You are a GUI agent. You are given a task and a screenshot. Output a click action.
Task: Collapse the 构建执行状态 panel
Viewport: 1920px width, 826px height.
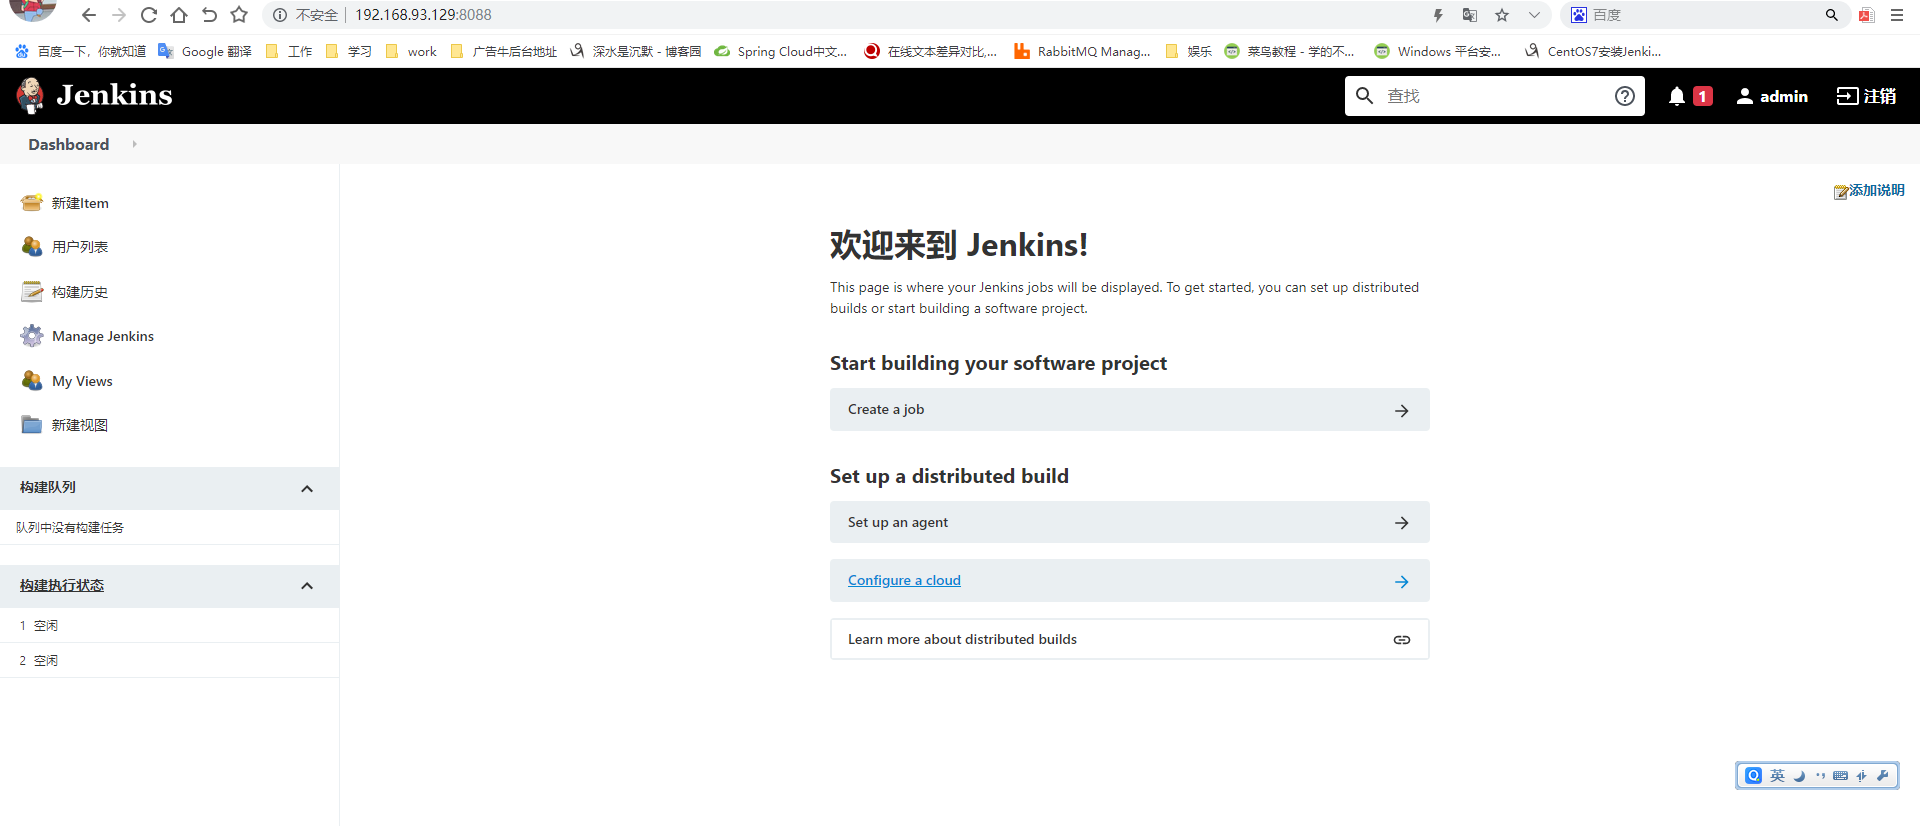[x=307, y=586]
